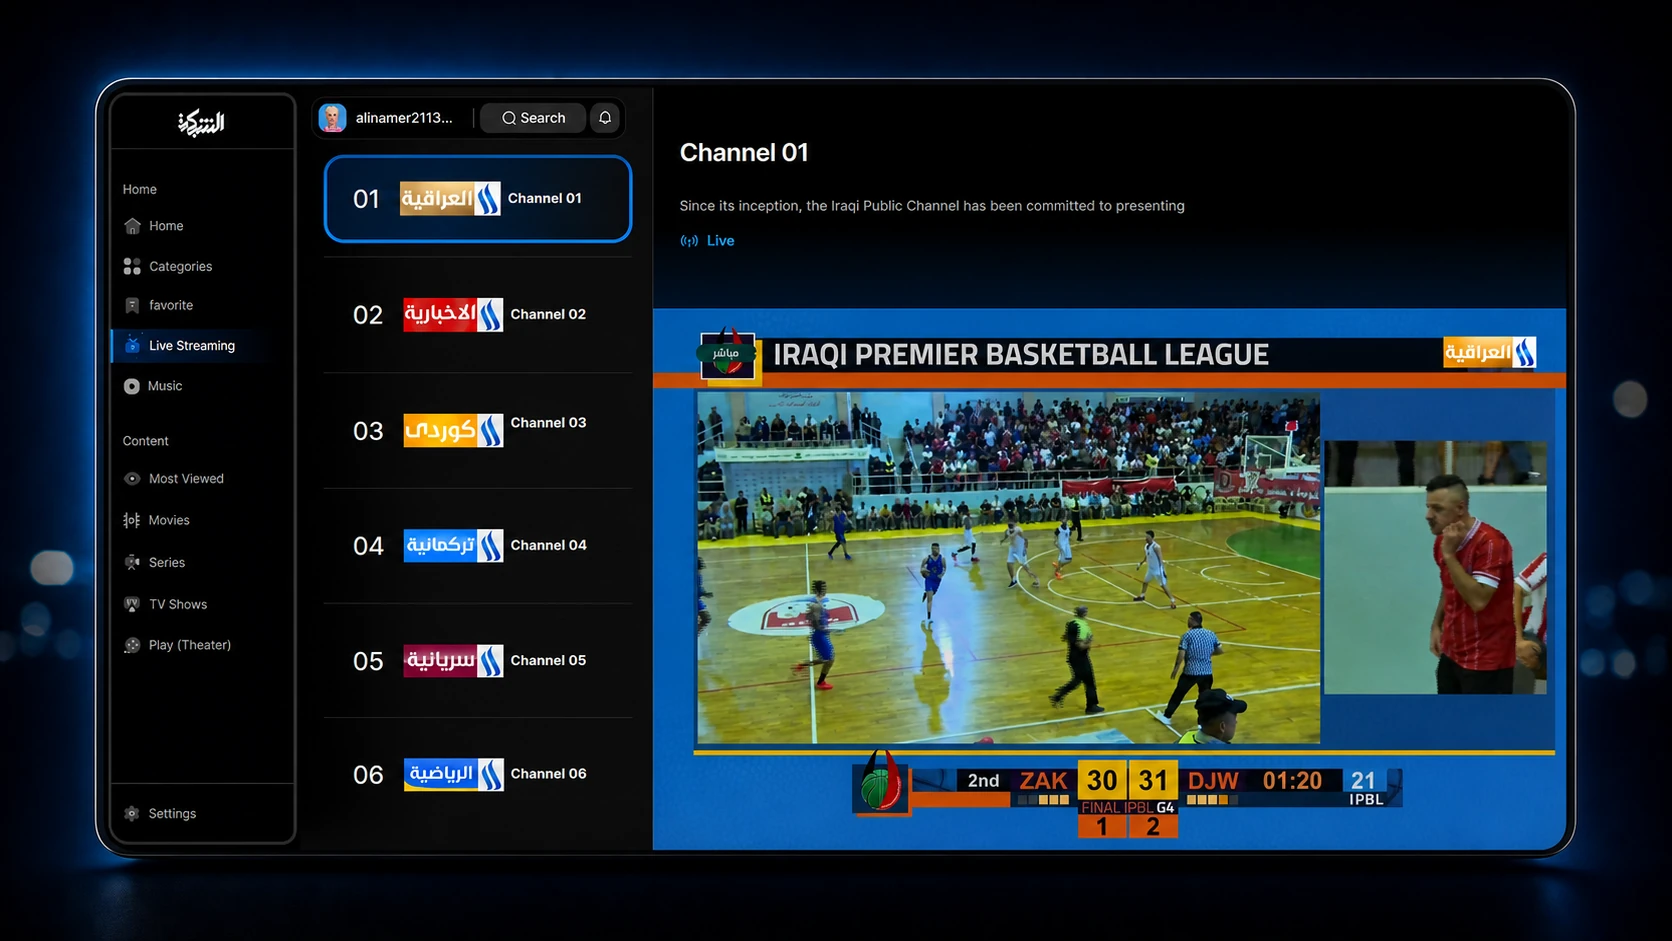Click the Categories grid icon
Screen dimensions: 1672x941
click(132, 266)
